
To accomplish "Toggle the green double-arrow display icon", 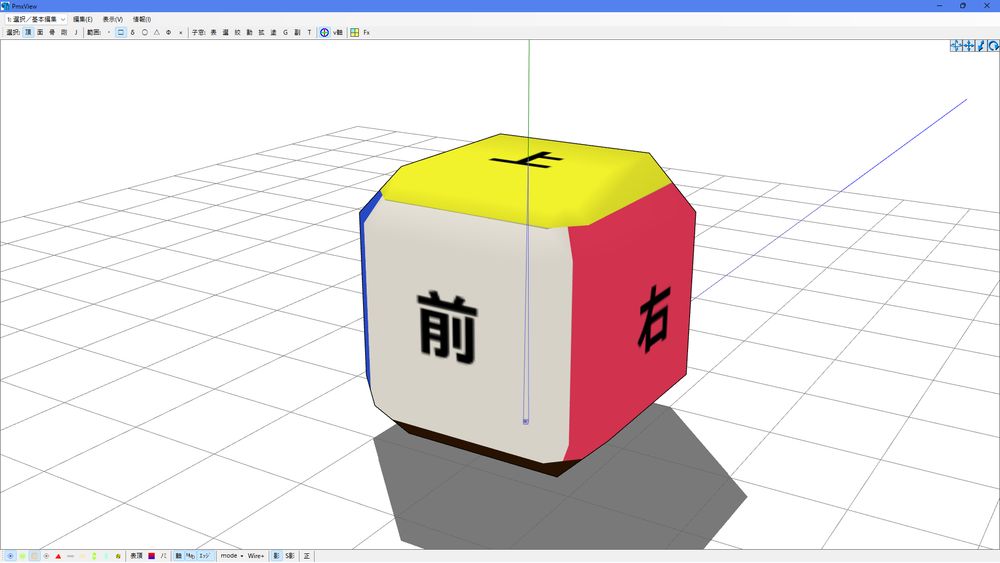I will pos(94,556).
